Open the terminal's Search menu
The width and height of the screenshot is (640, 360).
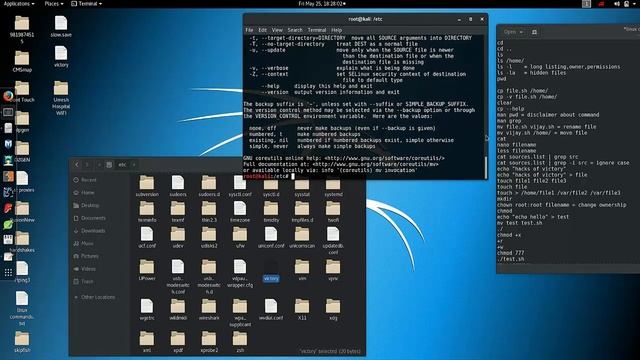coord(295,30)
